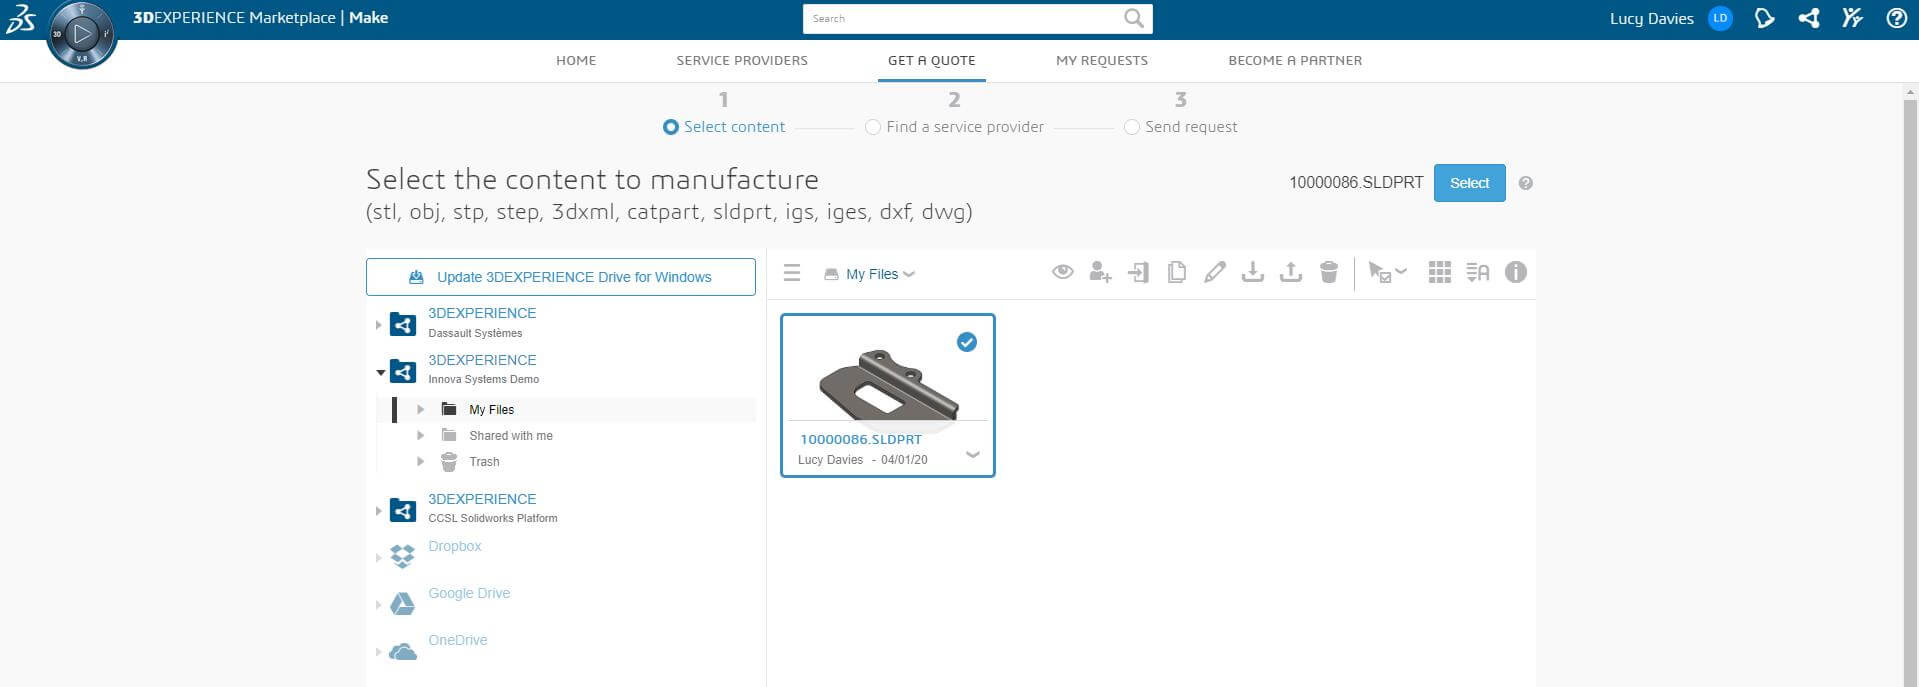
Task: Select the Send request step radio
Action: [1132, 127]
